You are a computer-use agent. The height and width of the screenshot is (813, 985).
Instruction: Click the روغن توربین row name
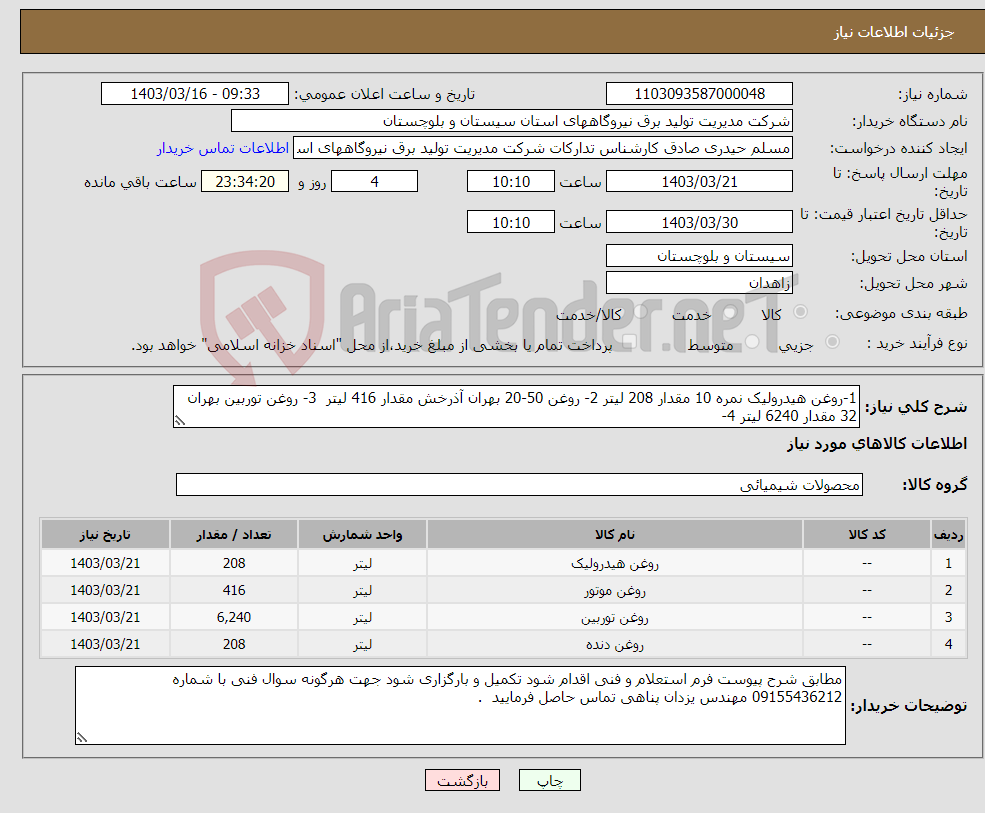click(615, 618)
